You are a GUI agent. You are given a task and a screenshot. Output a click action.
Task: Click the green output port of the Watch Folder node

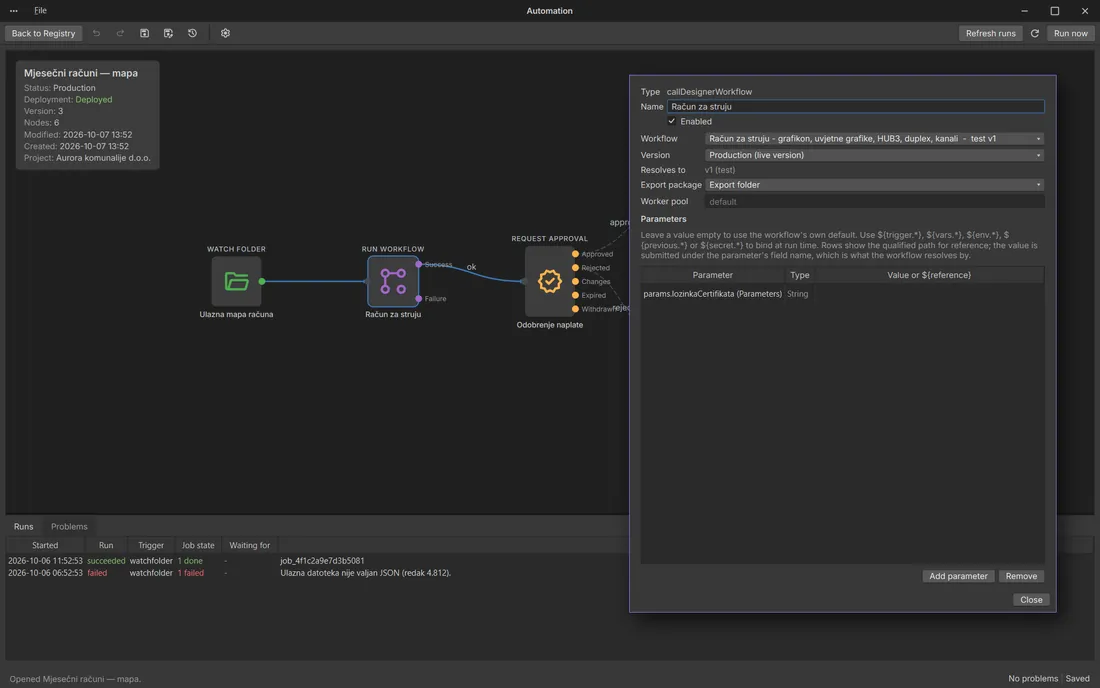point(262,281)
